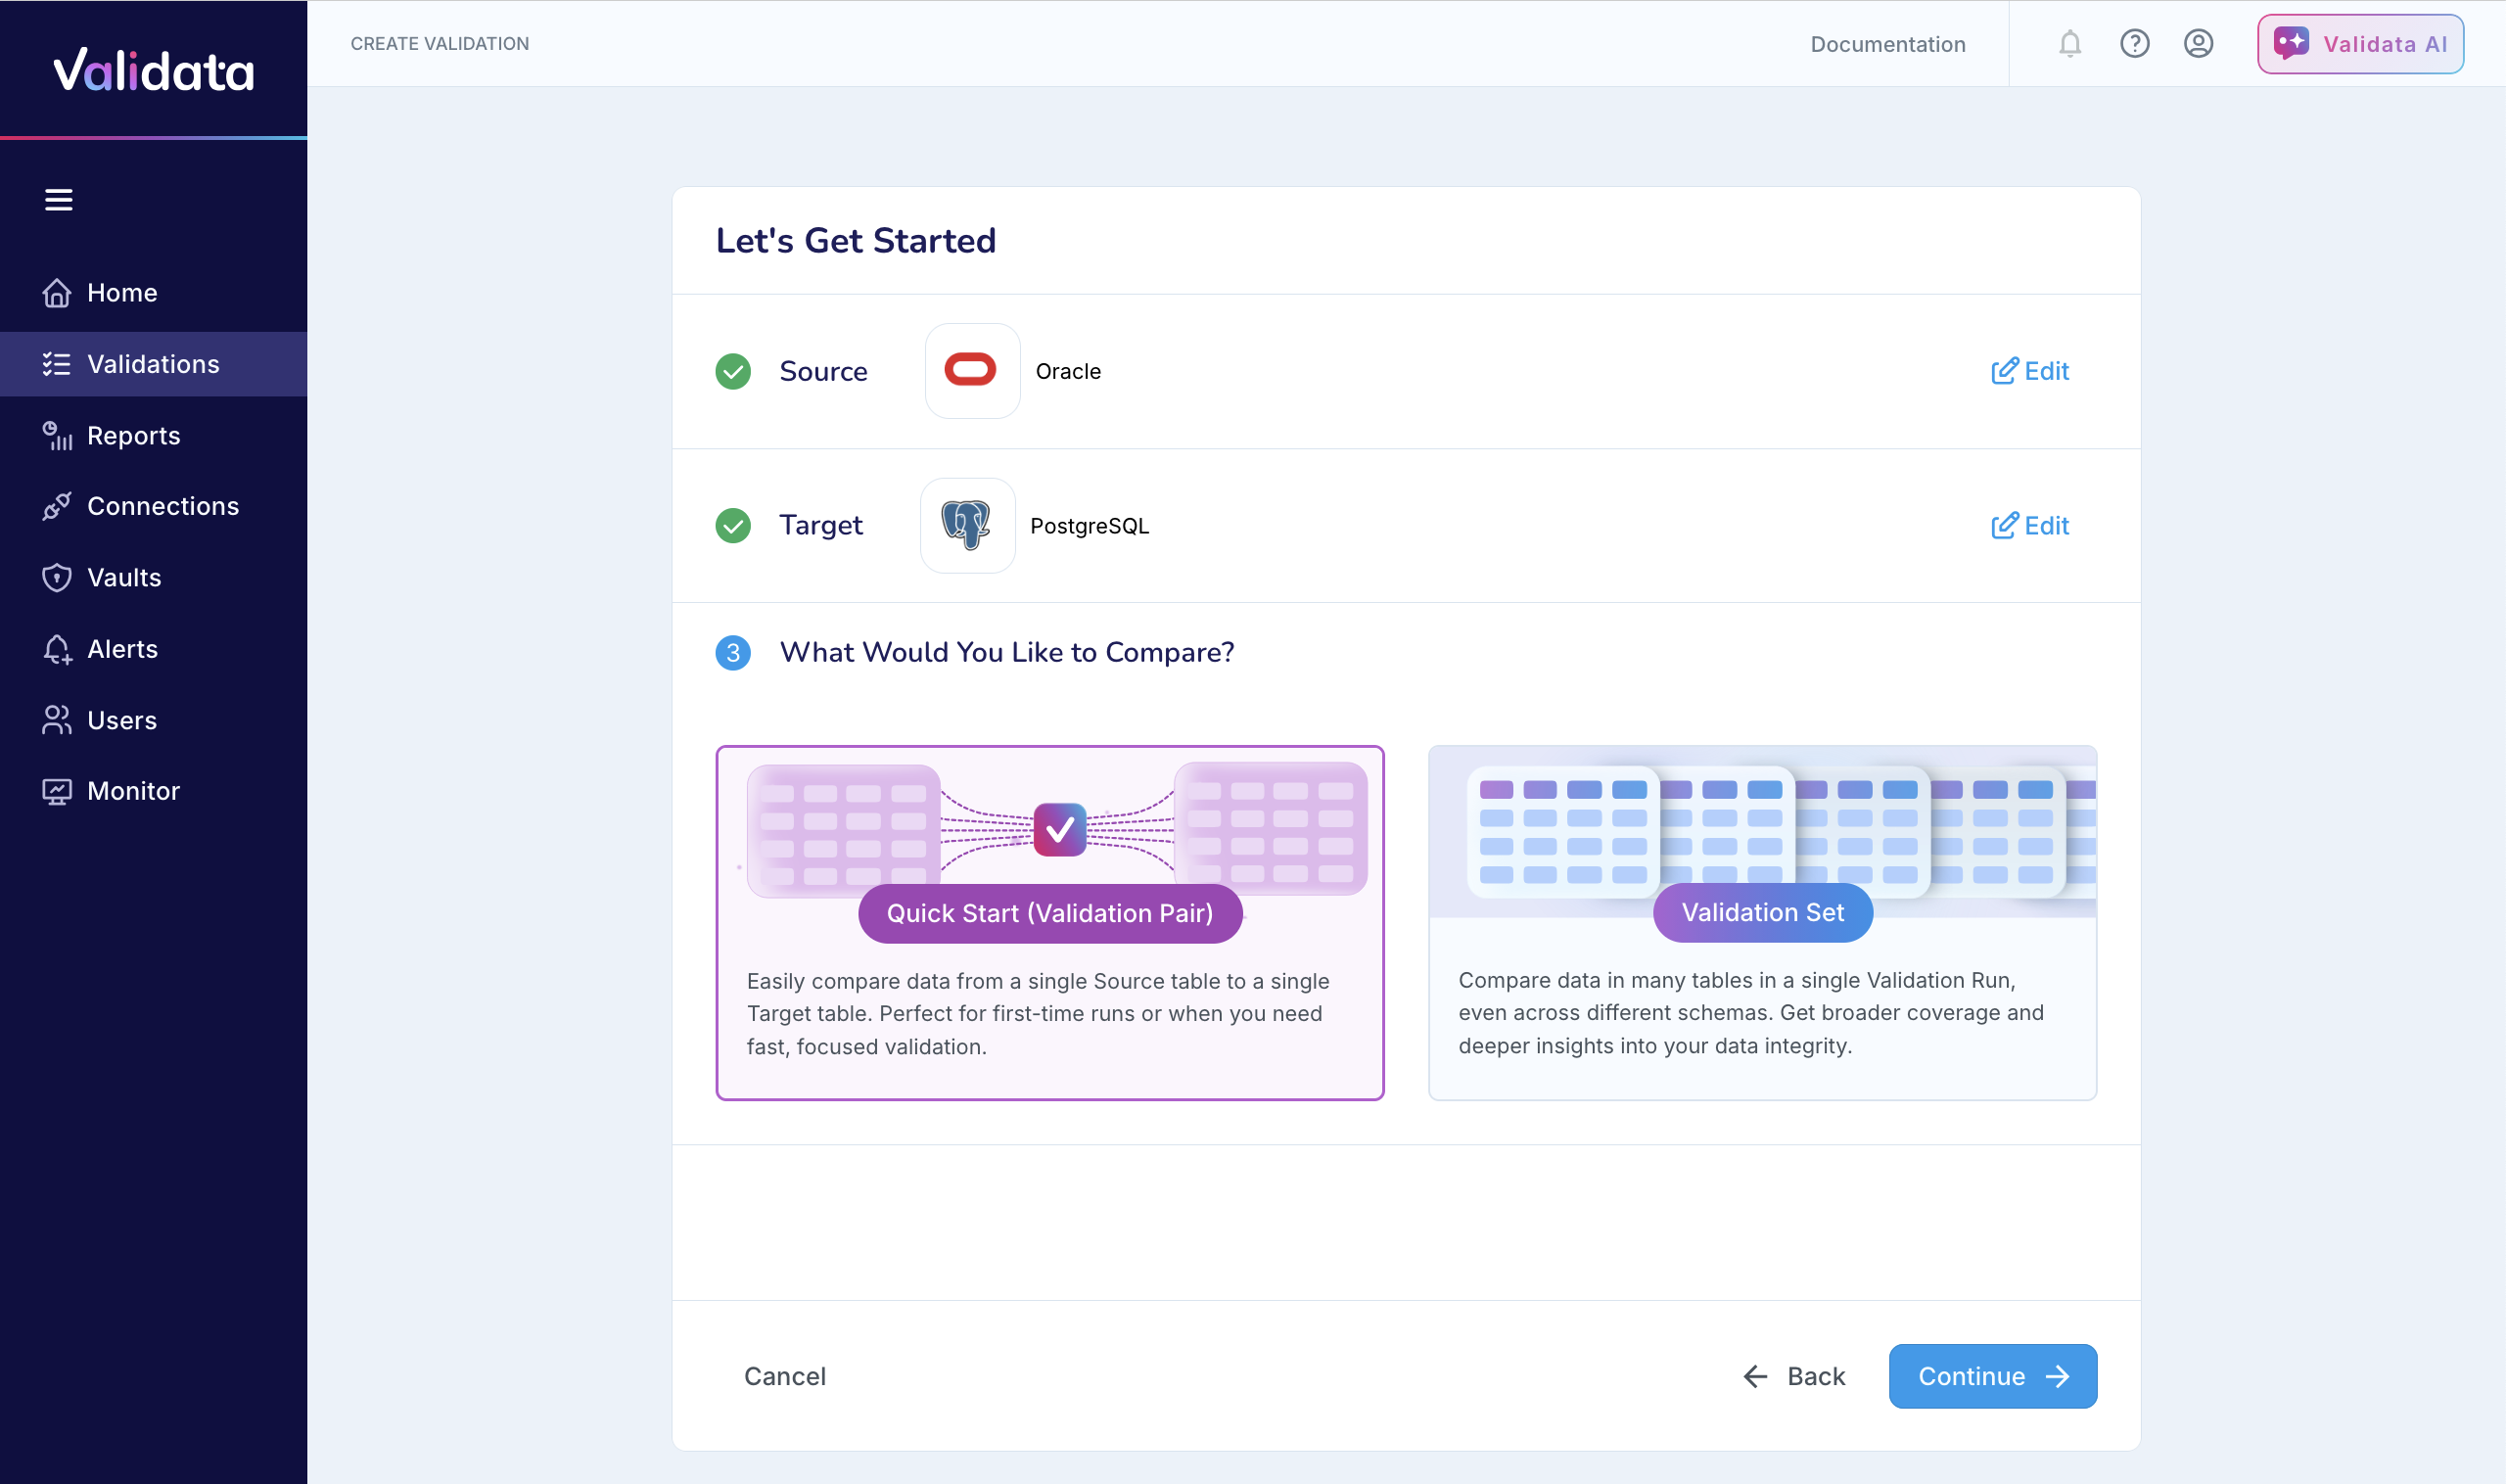2506x1484 pixels.
Task: Open the Home section in the sidebar
Action: coord(121,292)
